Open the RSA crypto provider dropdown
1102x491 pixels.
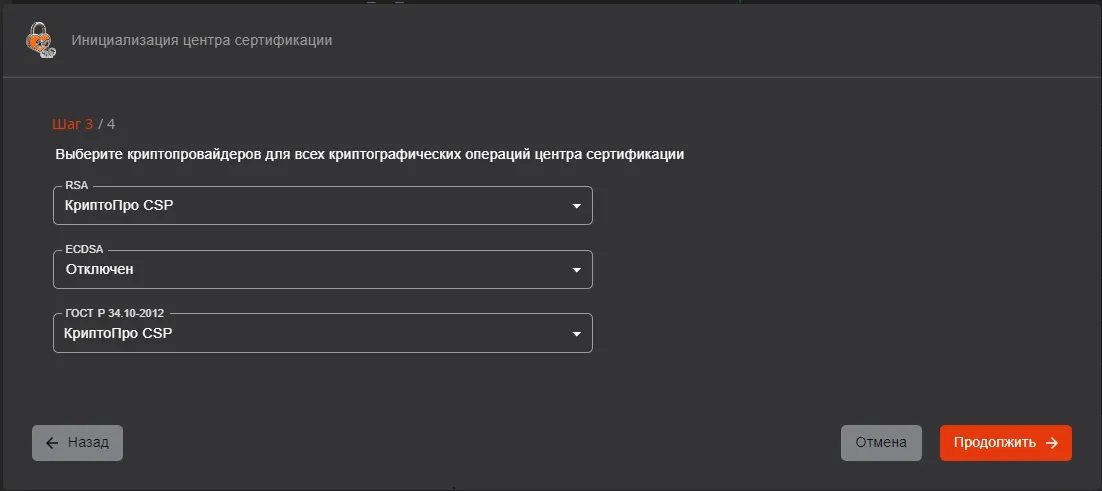(323, 206)
